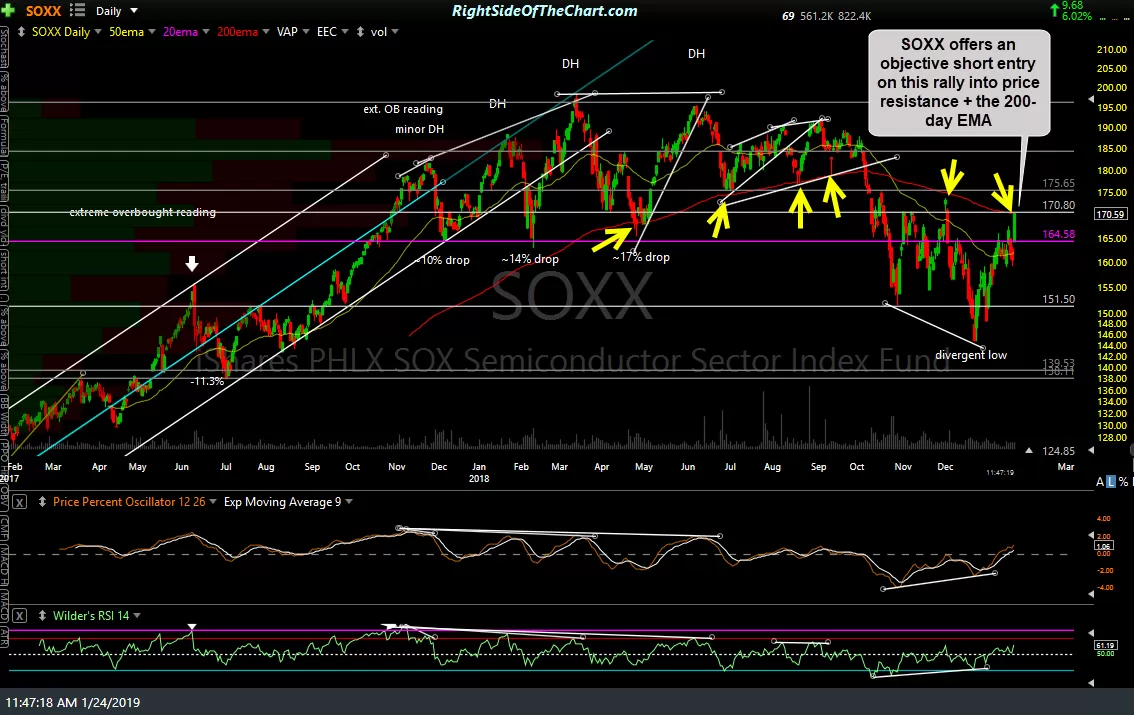Close the Wilder's RSI pane
The height and width of the screenshot is (715, 1134).
pyautogui.click(x=20, y=616)
